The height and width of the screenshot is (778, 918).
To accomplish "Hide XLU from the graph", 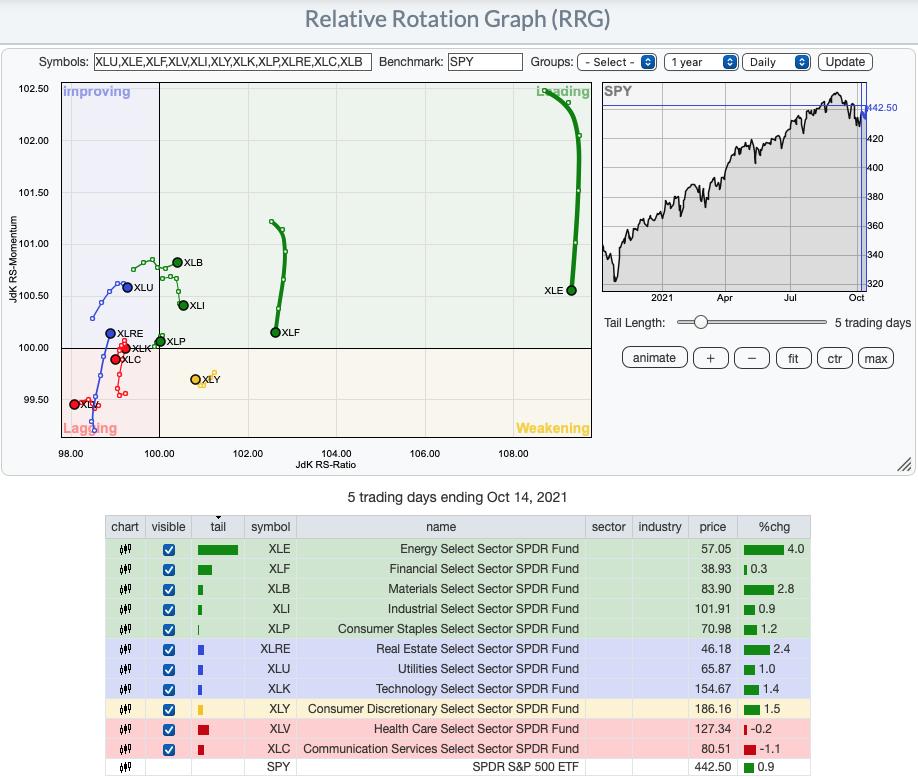I will (169, 670).
